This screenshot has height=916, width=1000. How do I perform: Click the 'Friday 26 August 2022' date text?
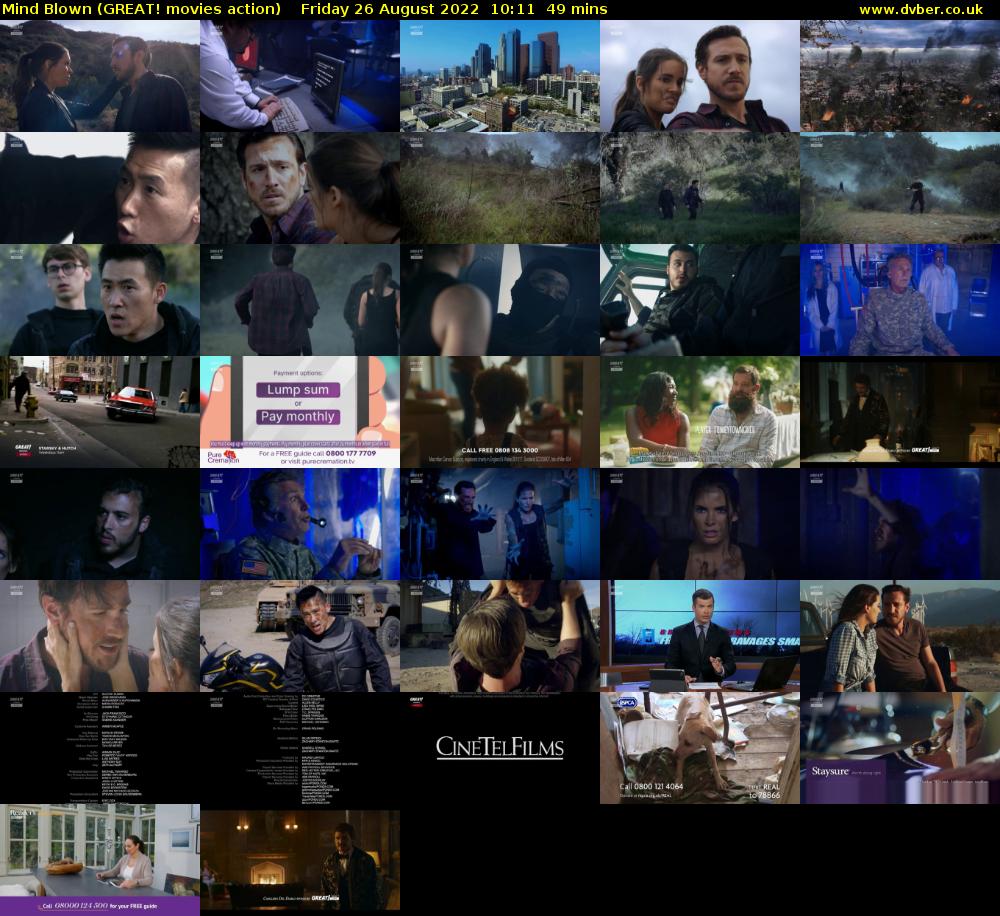pos(390,9)
